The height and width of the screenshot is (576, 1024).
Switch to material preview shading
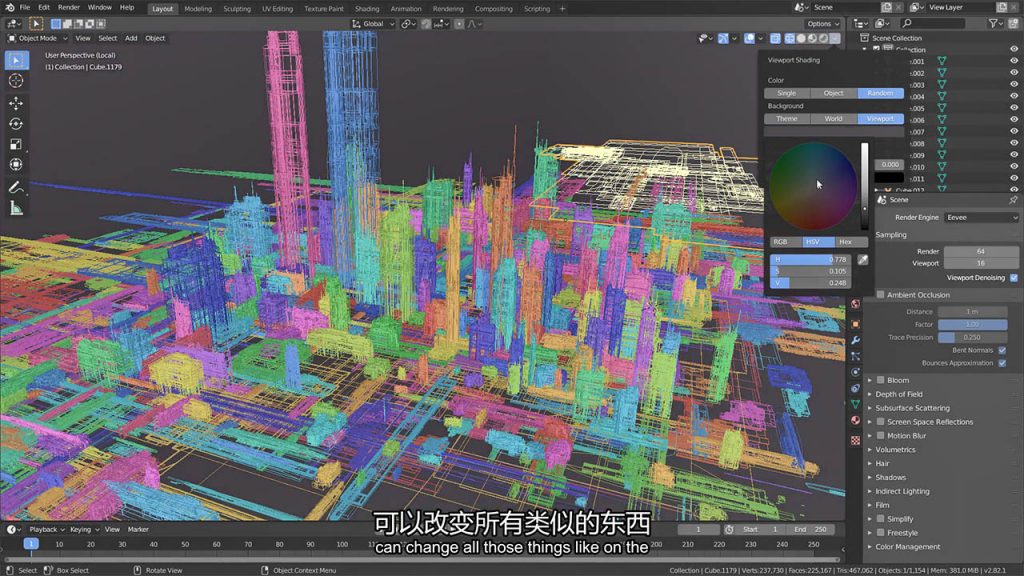[x=812, y=39]
